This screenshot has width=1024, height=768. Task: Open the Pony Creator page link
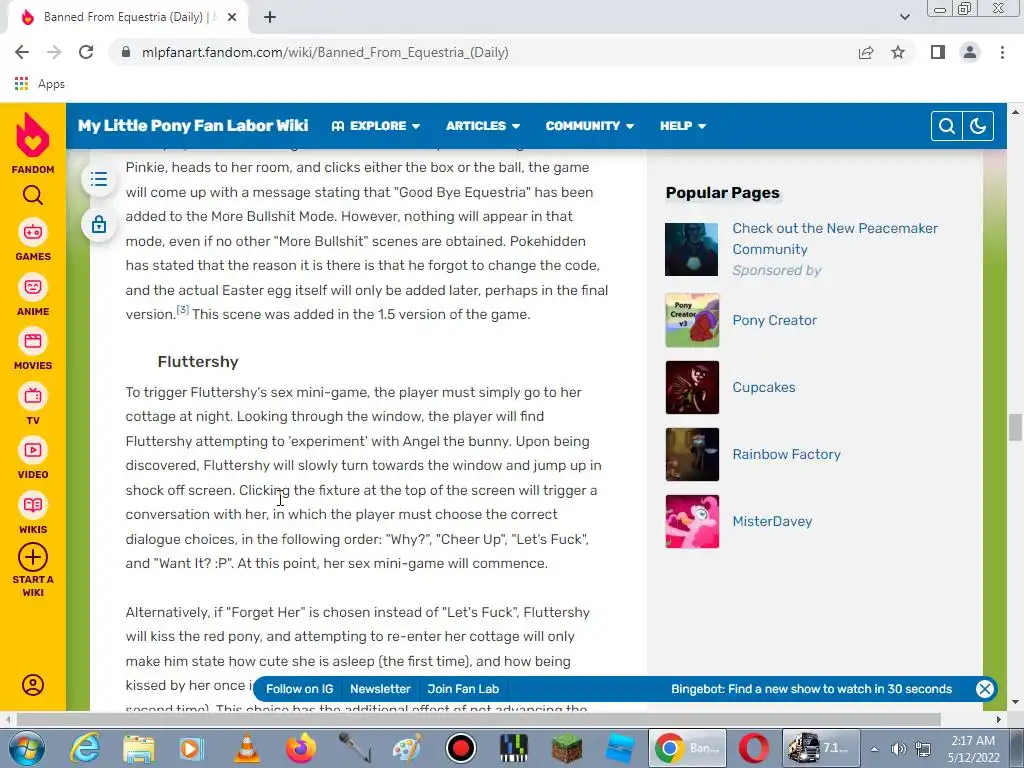pos(775,320)
